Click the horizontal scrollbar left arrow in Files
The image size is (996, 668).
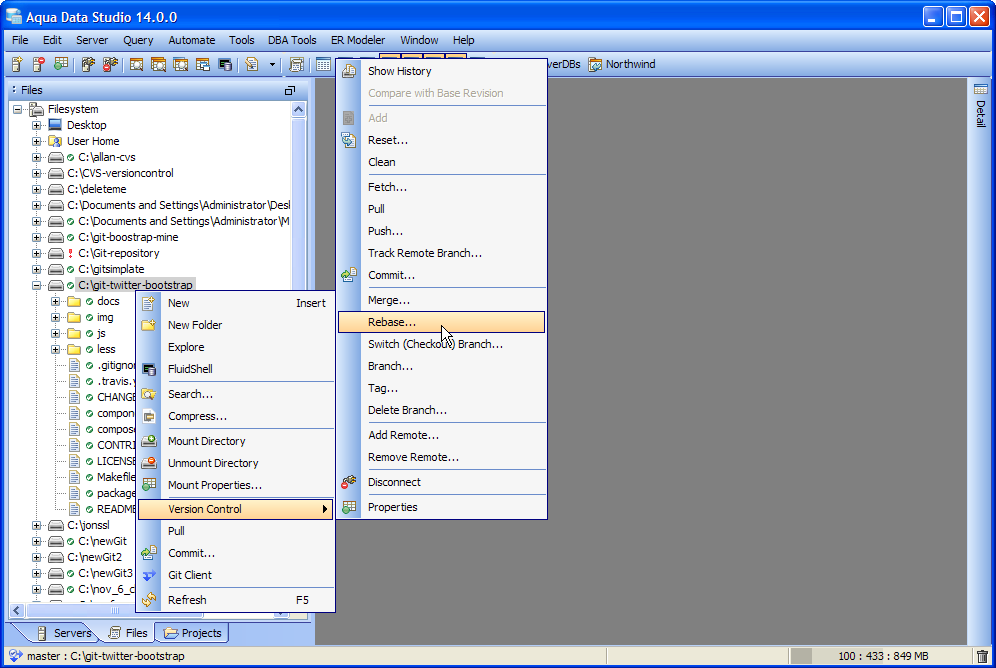coord(17,611)
